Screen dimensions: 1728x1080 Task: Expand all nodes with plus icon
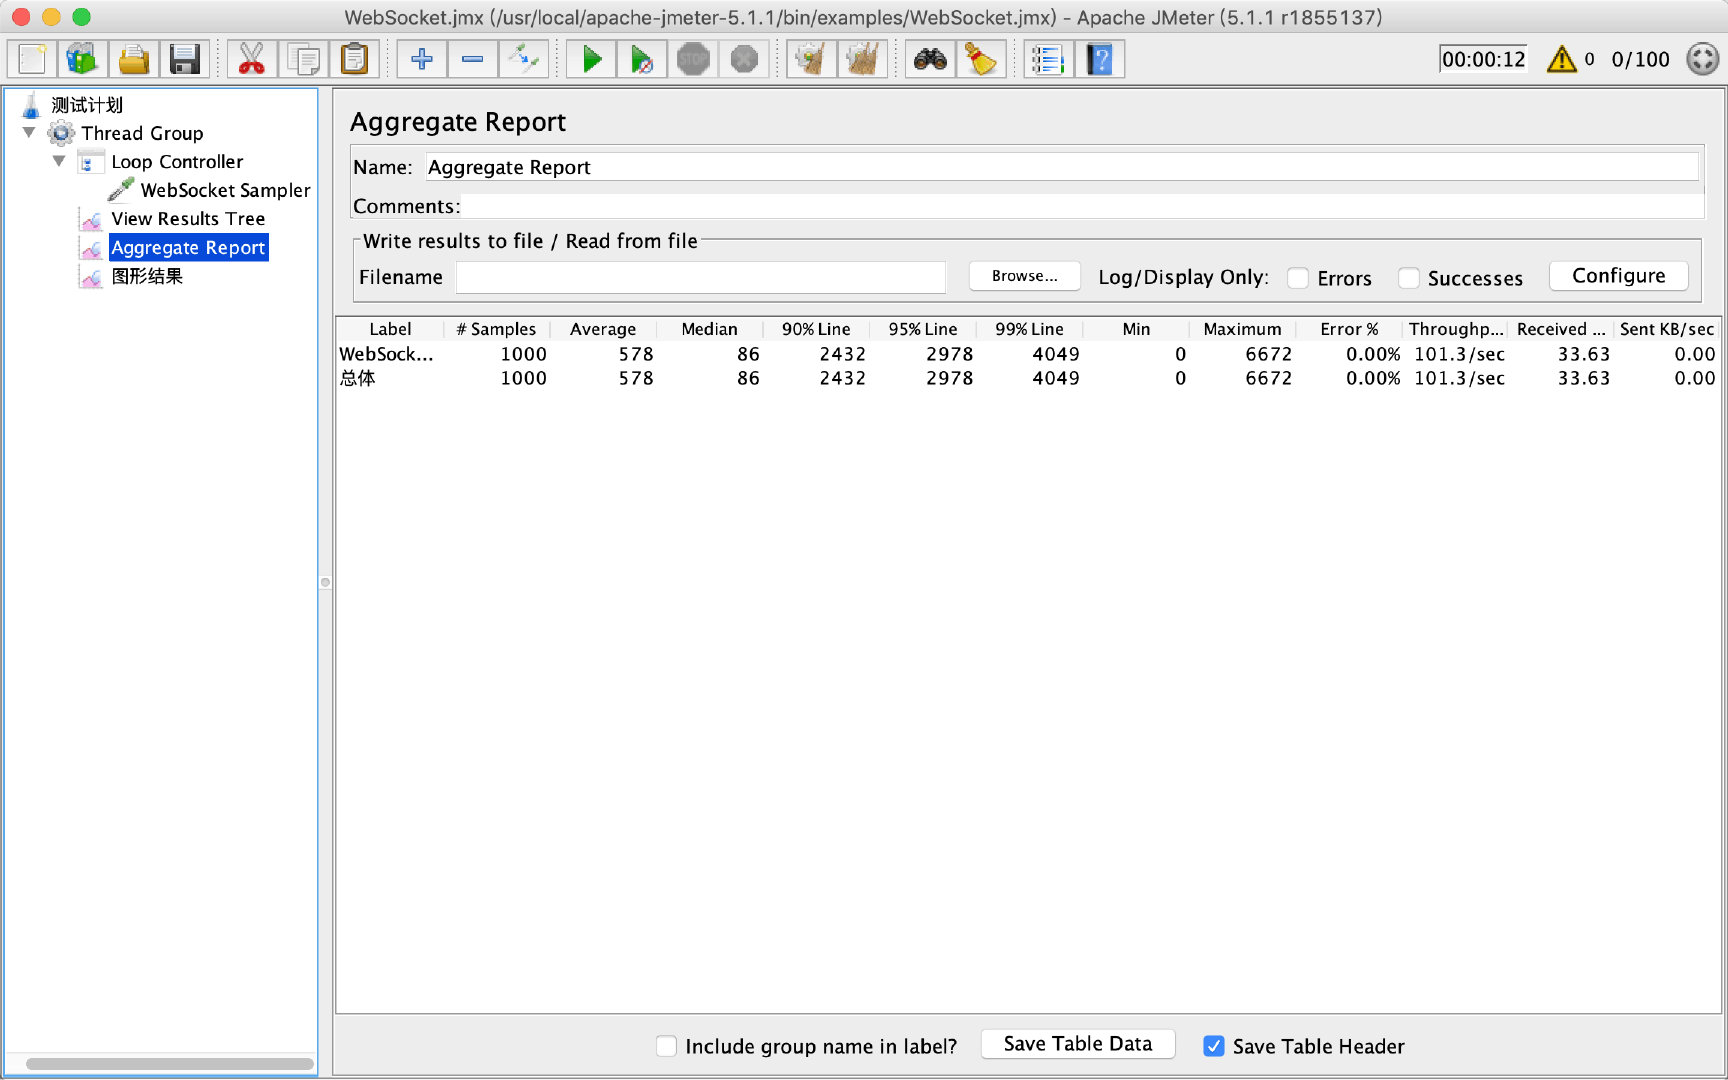(x=422, y=59)
